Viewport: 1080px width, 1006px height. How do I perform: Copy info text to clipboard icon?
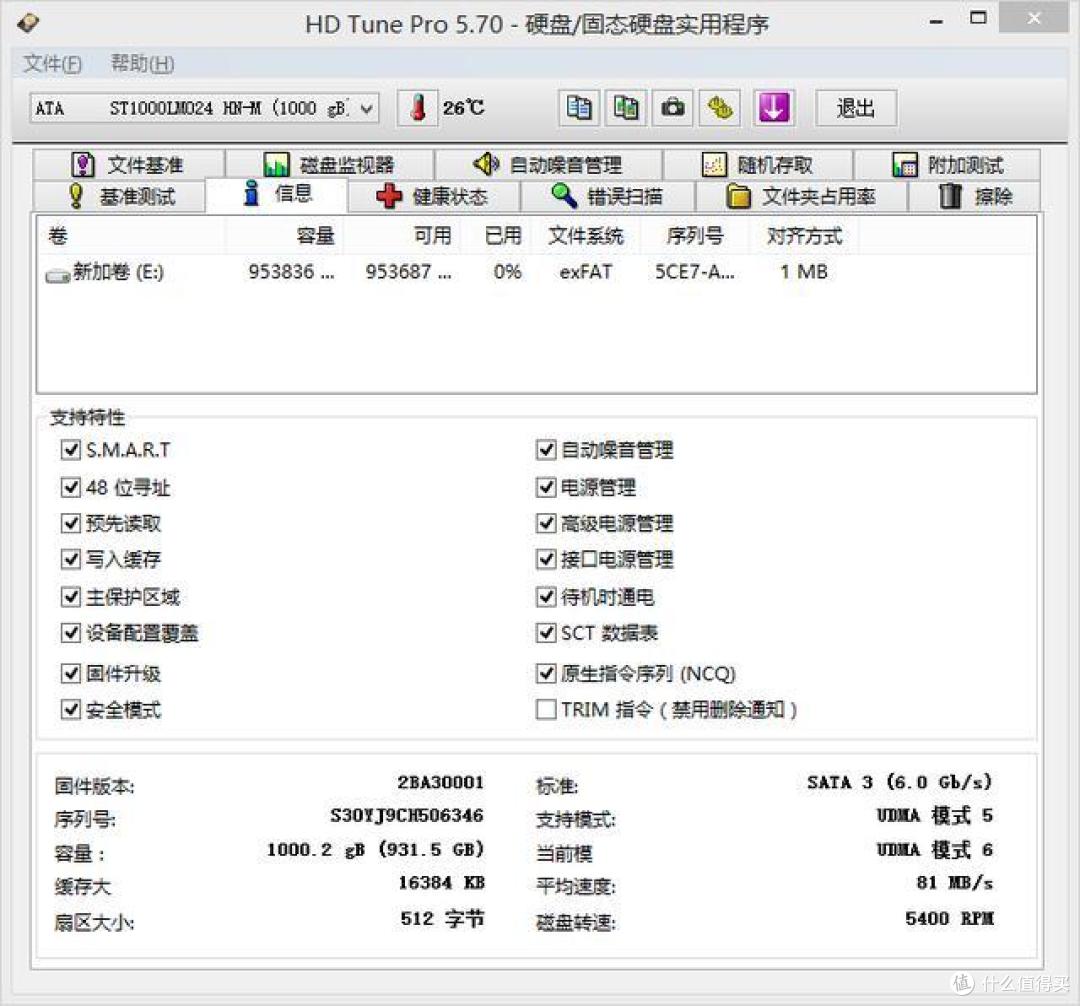tap(579, 108)
